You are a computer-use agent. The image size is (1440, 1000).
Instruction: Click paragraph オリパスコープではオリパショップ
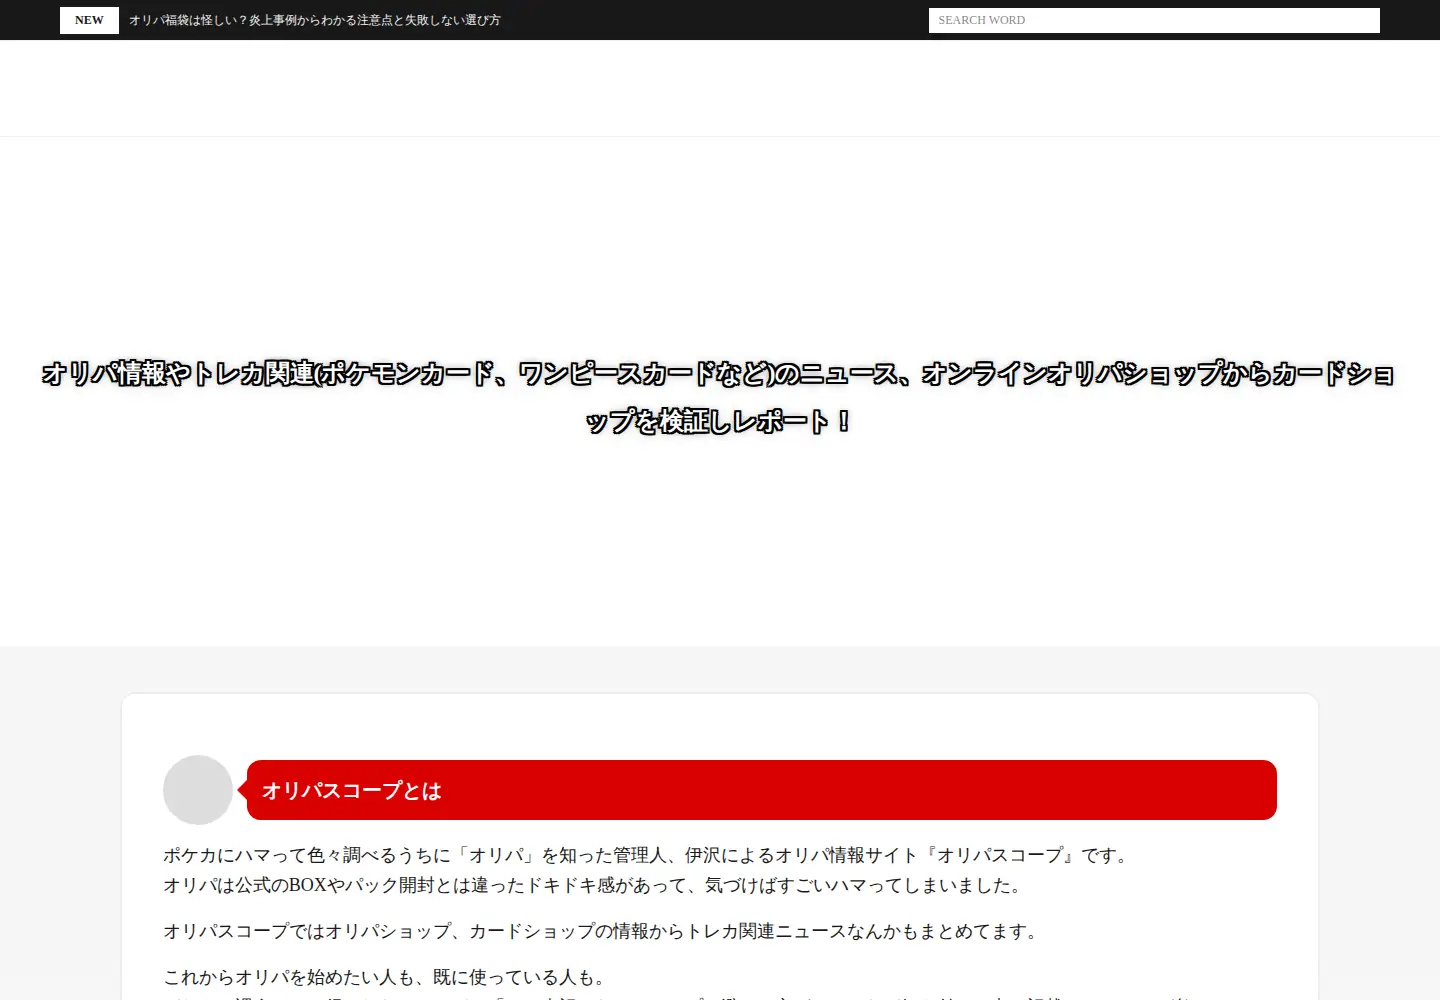click(x=603, y=931)
